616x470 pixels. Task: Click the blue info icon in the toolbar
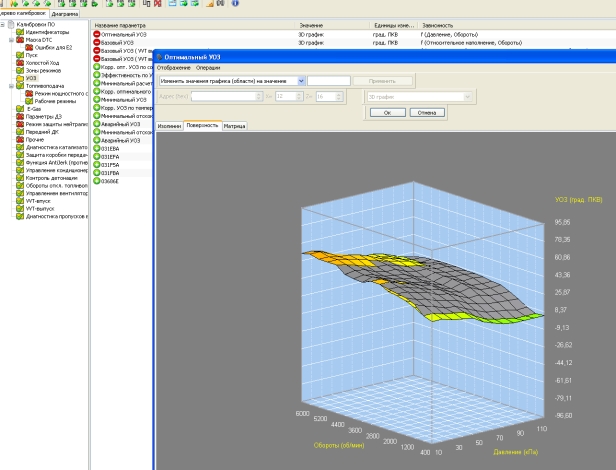coord(235,4)
